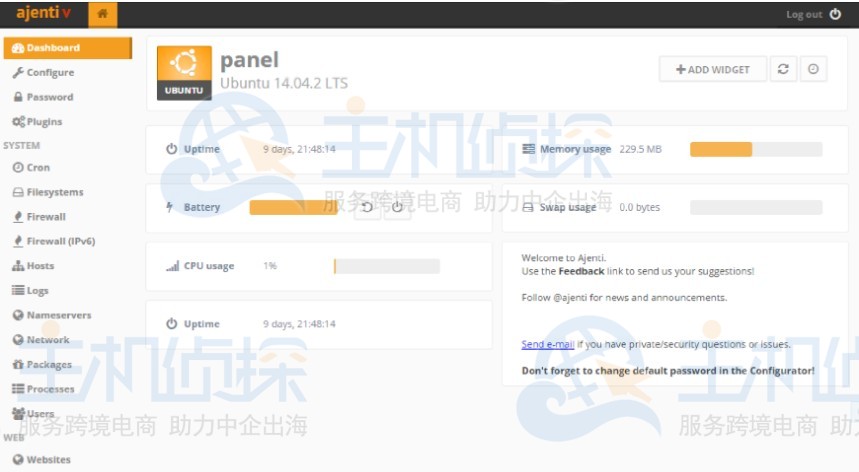The image size is (859, 472).
Task: Open the Send e-mail link
Action: [x=547, y=344]
